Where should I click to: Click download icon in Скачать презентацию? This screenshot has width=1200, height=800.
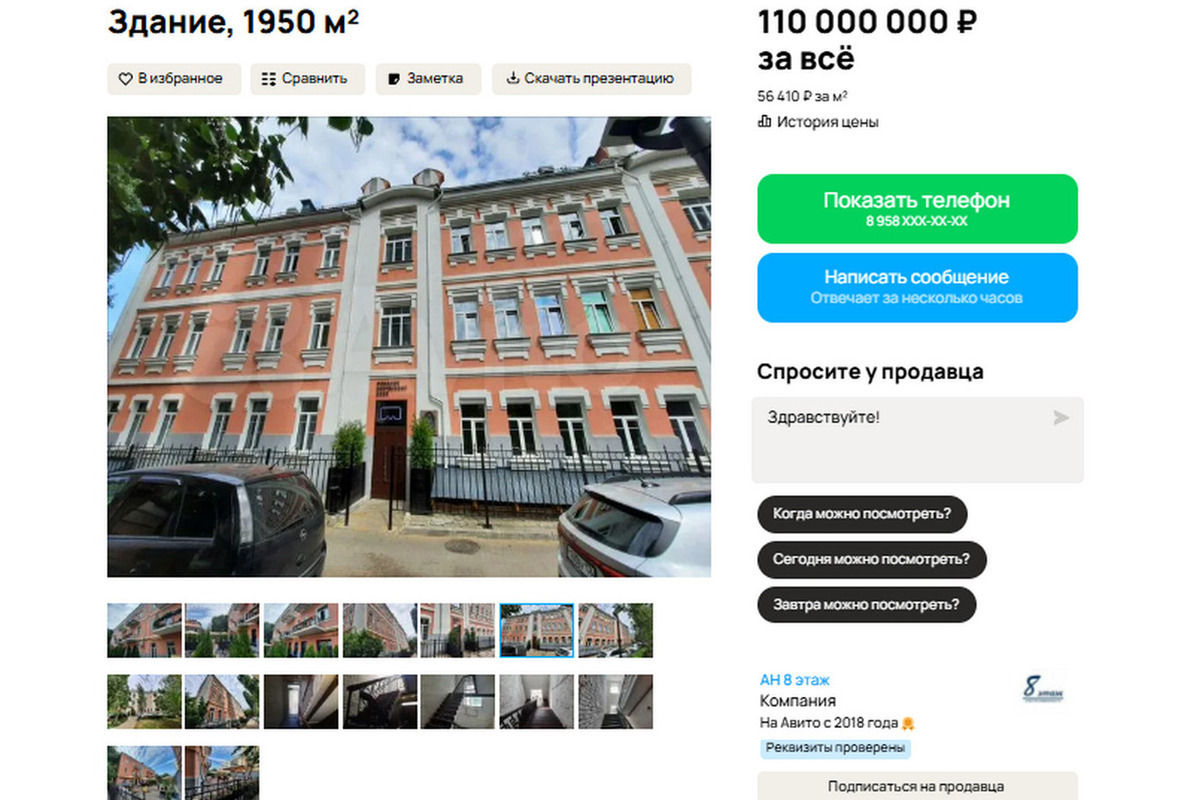coord(513,78)
